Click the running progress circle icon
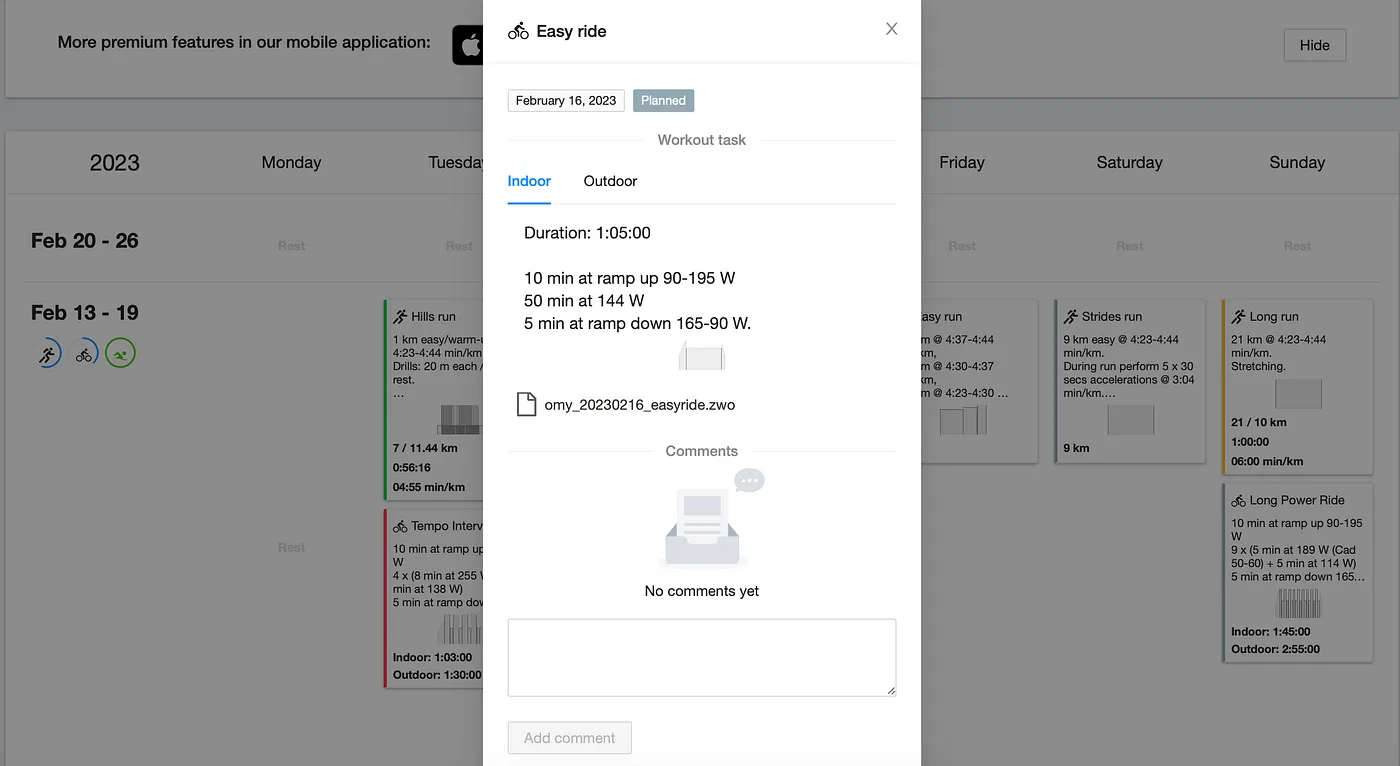The height and width of the screenshot is (766, 1400). [x=48, y=352]
